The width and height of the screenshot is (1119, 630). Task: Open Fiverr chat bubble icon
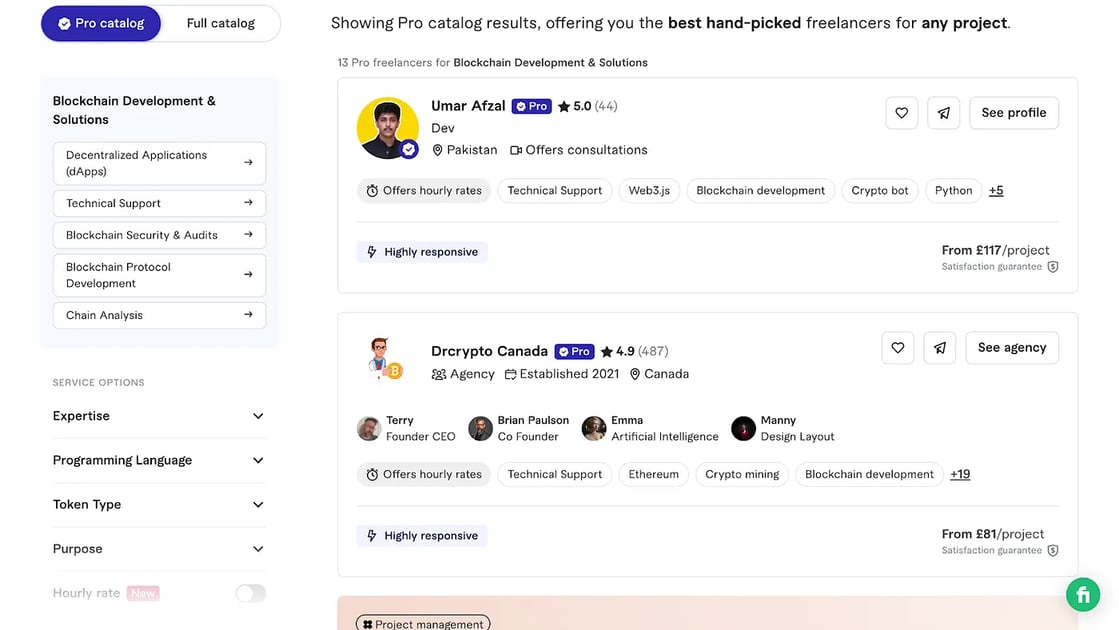[1083, 594]
